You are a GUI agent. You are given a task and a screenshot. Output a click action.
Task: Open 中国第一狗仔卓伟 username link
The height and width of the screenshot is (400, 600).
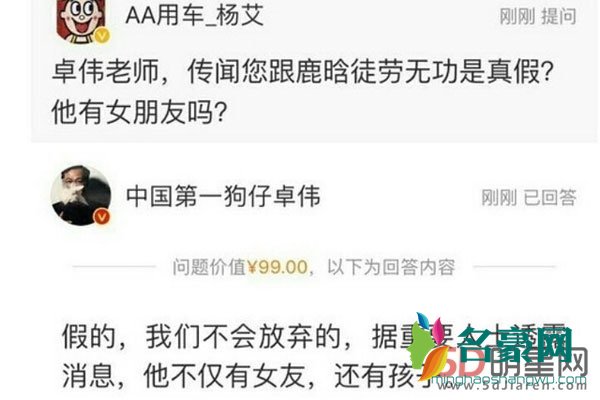(223, 196)
